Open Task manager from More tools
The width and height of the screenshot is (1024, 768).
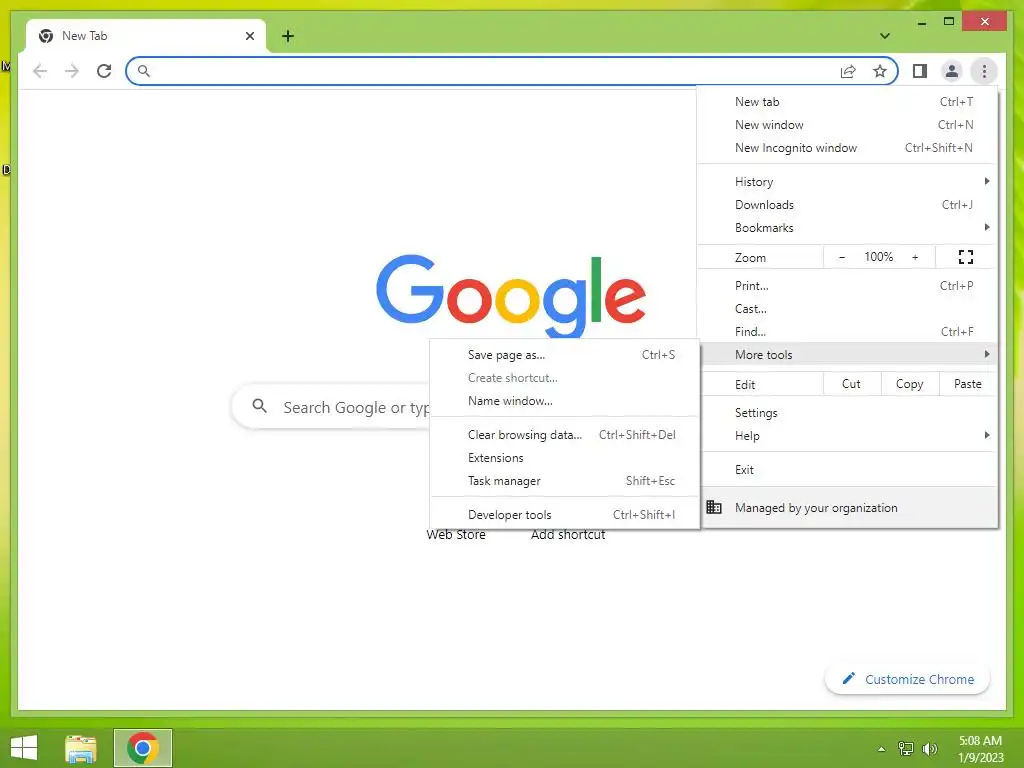(x=564, y=480)
